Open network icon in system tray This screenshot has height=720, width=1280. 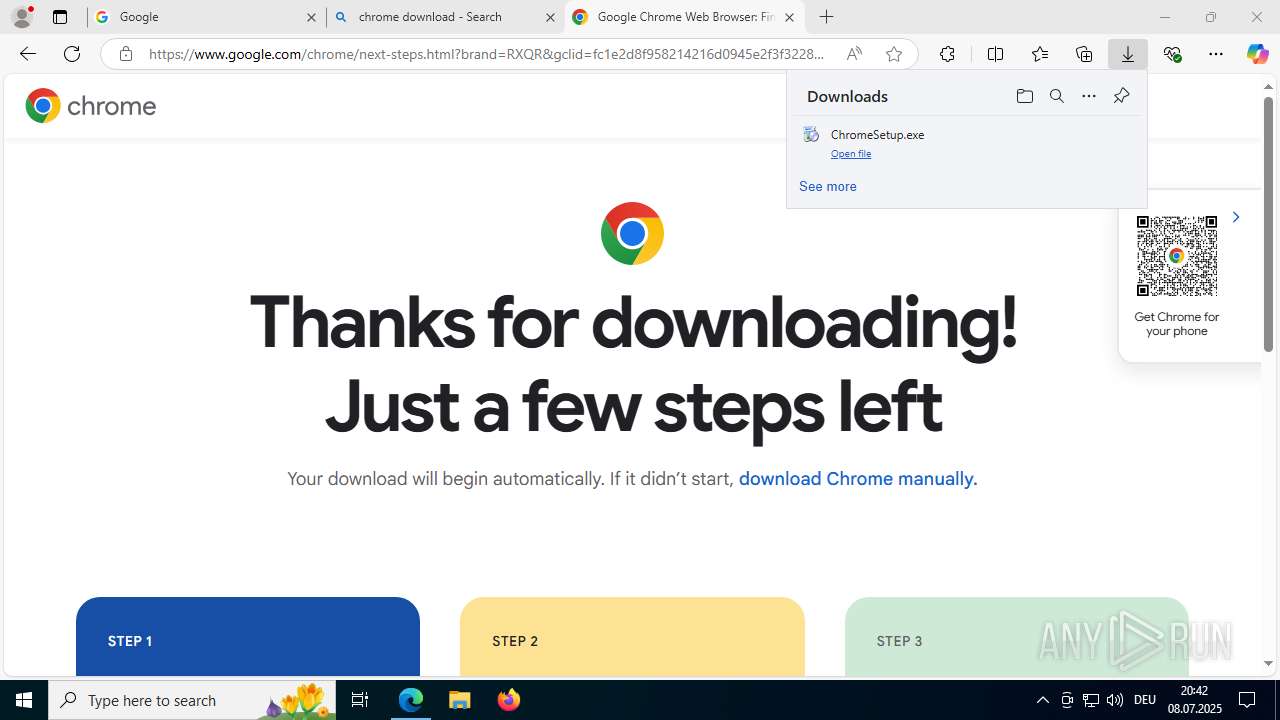1091,700
